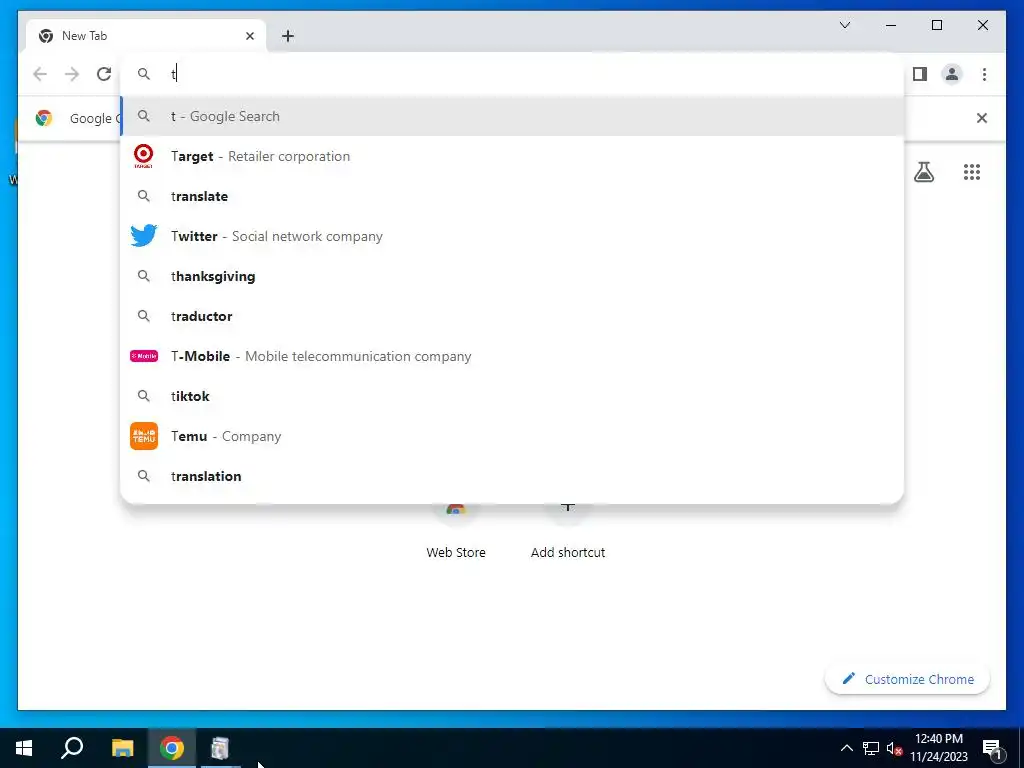Select the 'tiktok' suggestion

(x=513, y=396)
